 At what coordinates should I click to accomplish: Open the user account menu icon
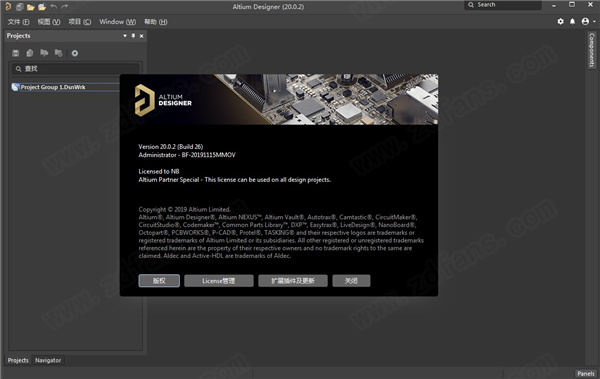pyautogui.click(x=585, y=21)
